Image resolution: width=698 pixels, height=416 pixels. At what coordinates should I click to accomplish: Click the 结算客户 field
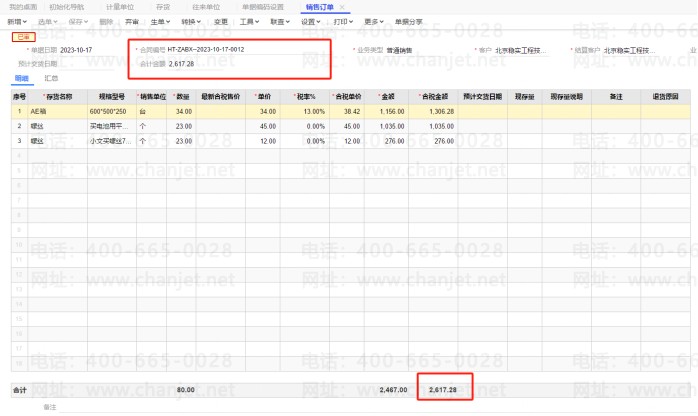(x=629, y=50)
